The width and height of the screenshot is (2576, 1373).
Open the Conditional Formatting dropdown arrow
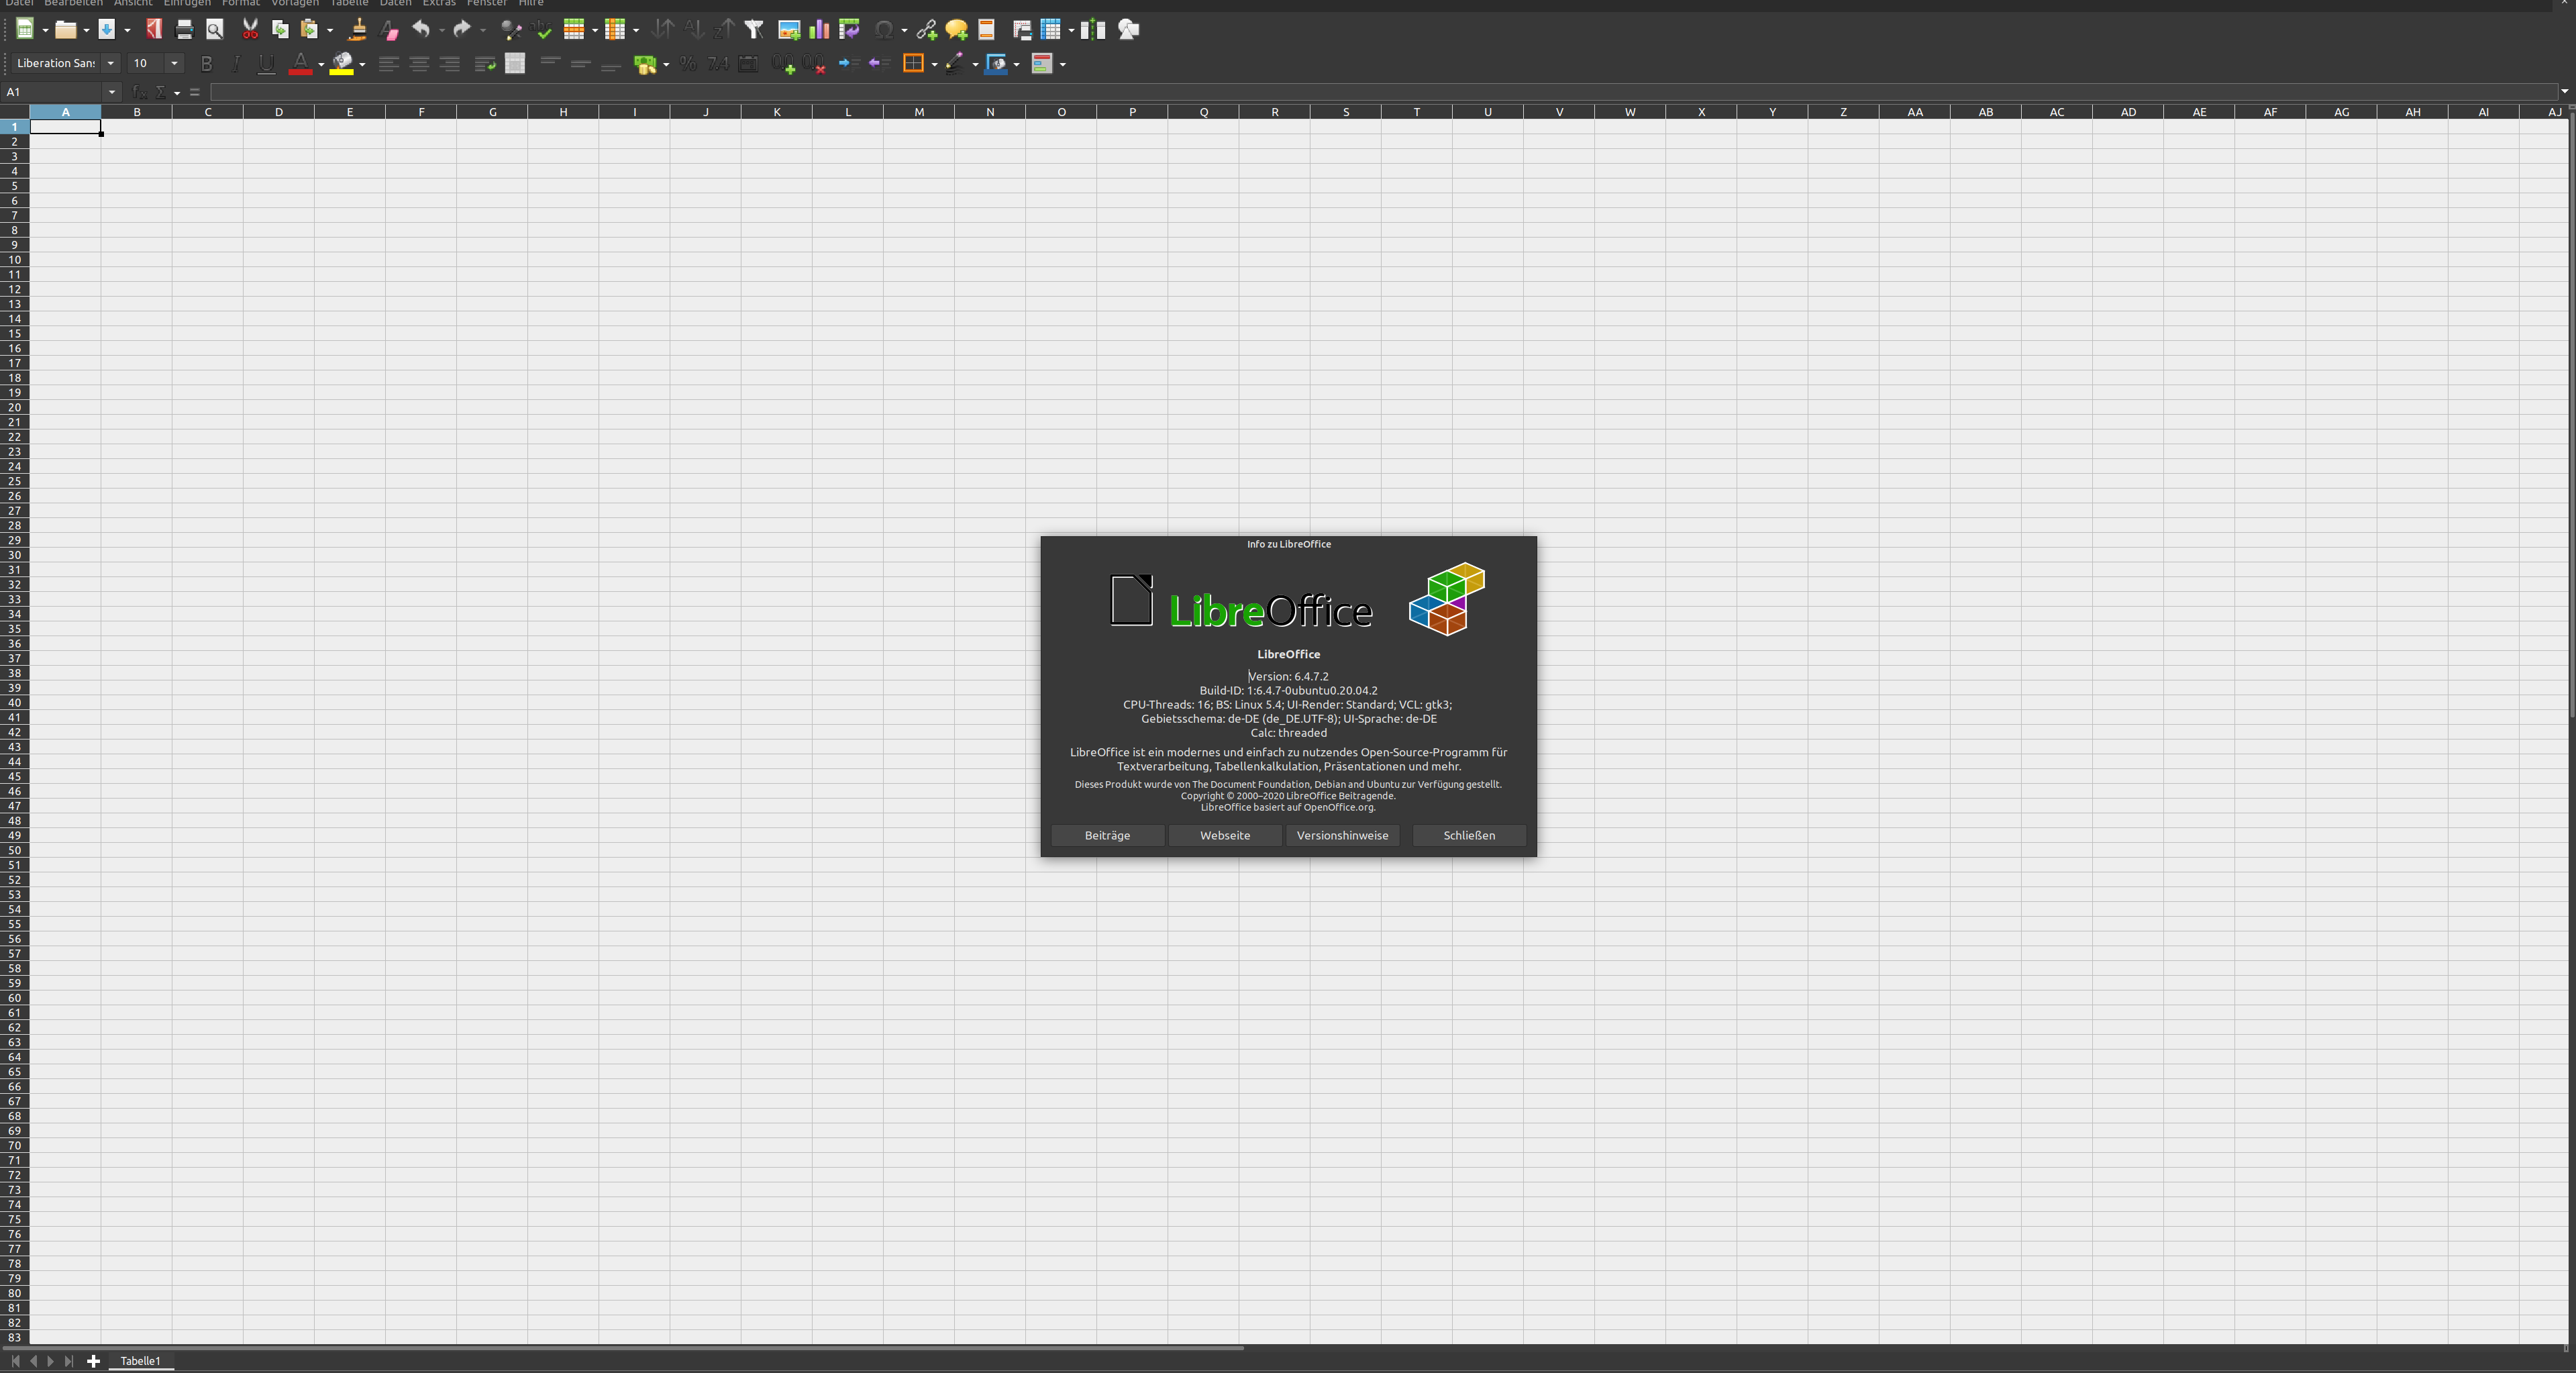click(x=1063, y=64)
